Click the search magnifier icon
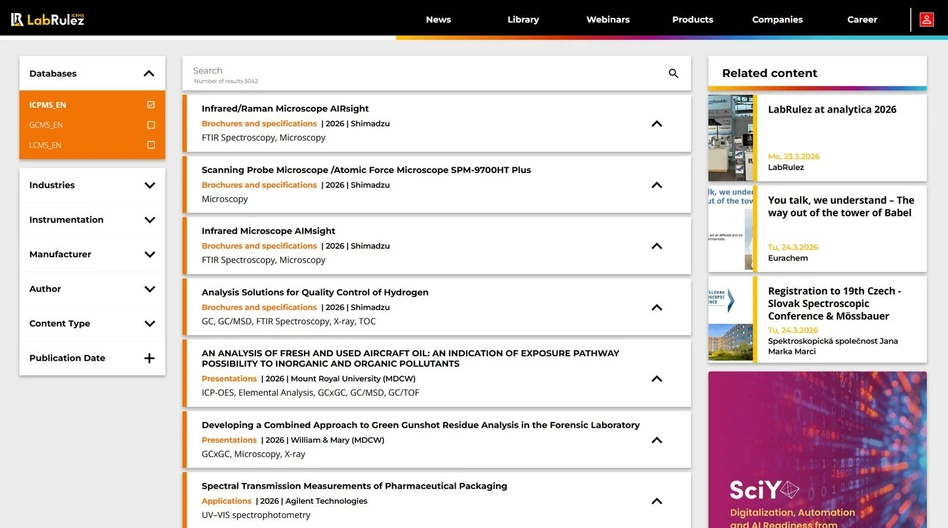 (x=673, y=74)
